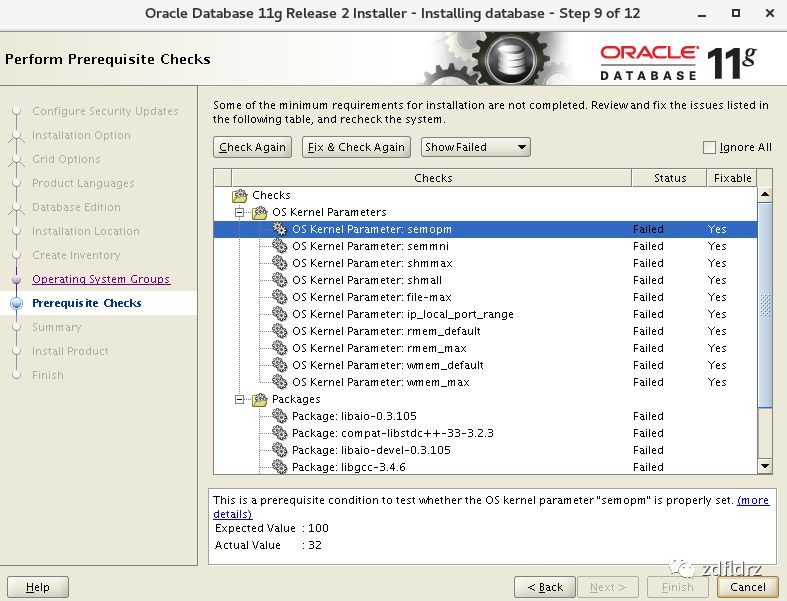Screen dimensions: 787x601
Task: Click the gear icon beside wmem_max
Action: click(279, 382)
